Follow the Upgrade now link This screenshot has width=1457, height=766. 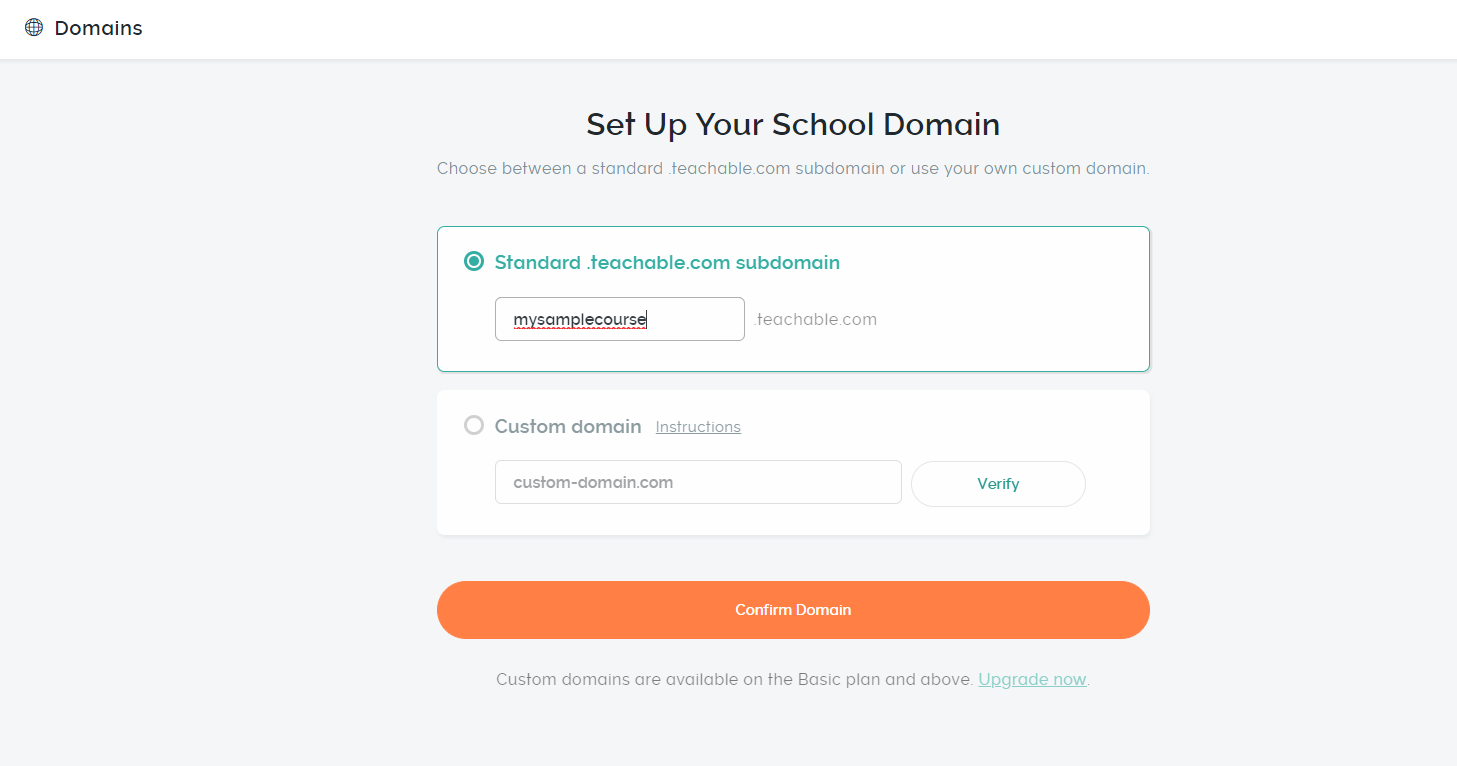pos(1032,680)
